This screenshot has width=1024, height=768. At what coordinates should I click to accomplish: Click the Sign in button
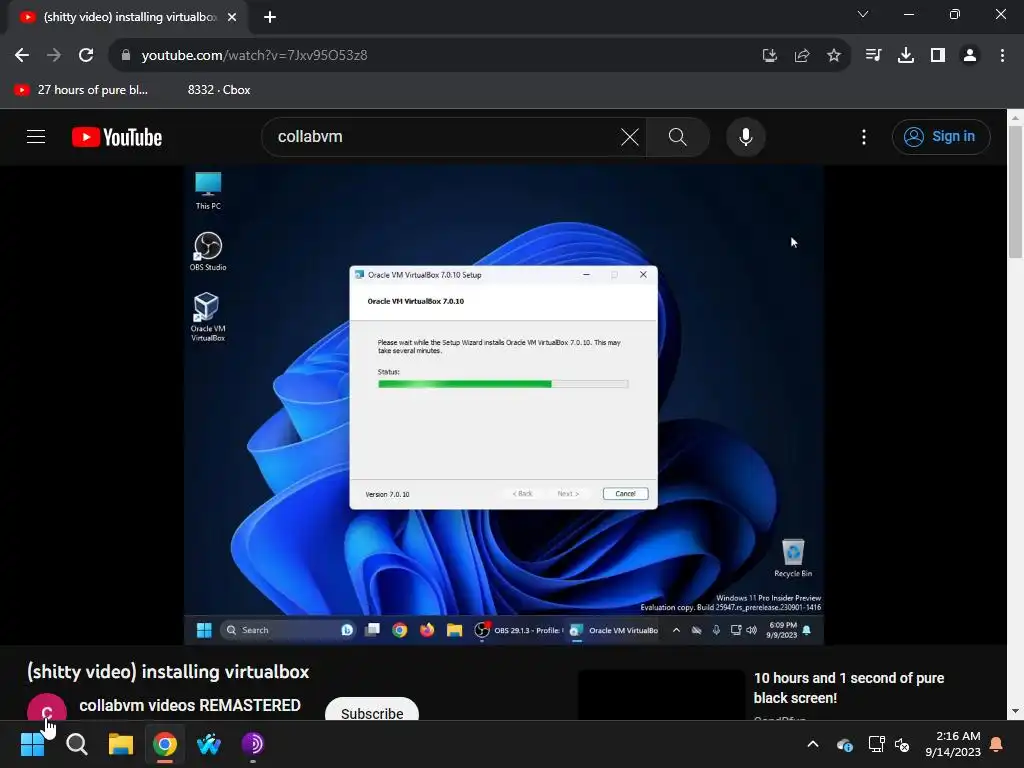click(x=941, y=137)
